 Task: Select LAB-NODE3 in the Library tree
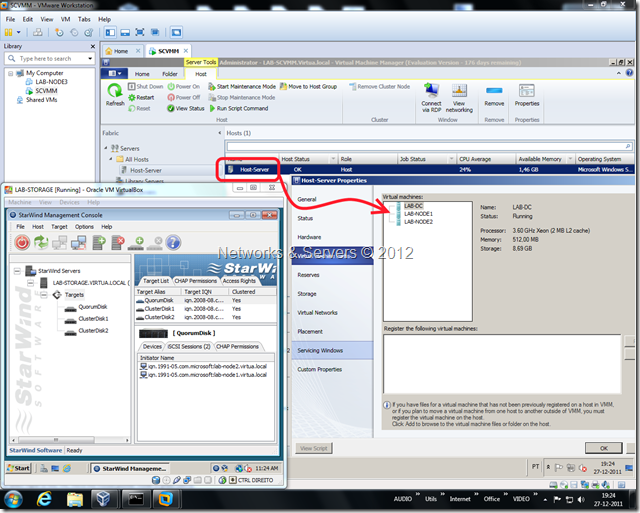coord(51,82)
